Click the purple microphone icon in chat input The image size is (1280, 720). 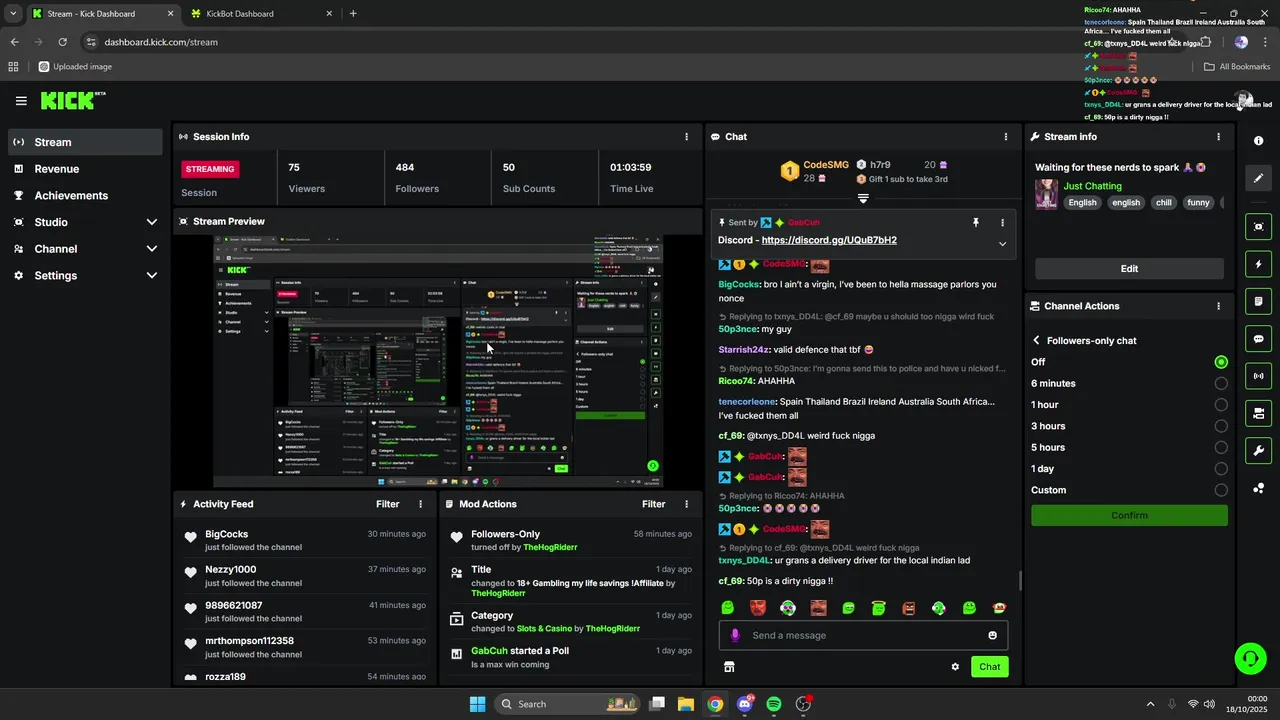point(735,635)
